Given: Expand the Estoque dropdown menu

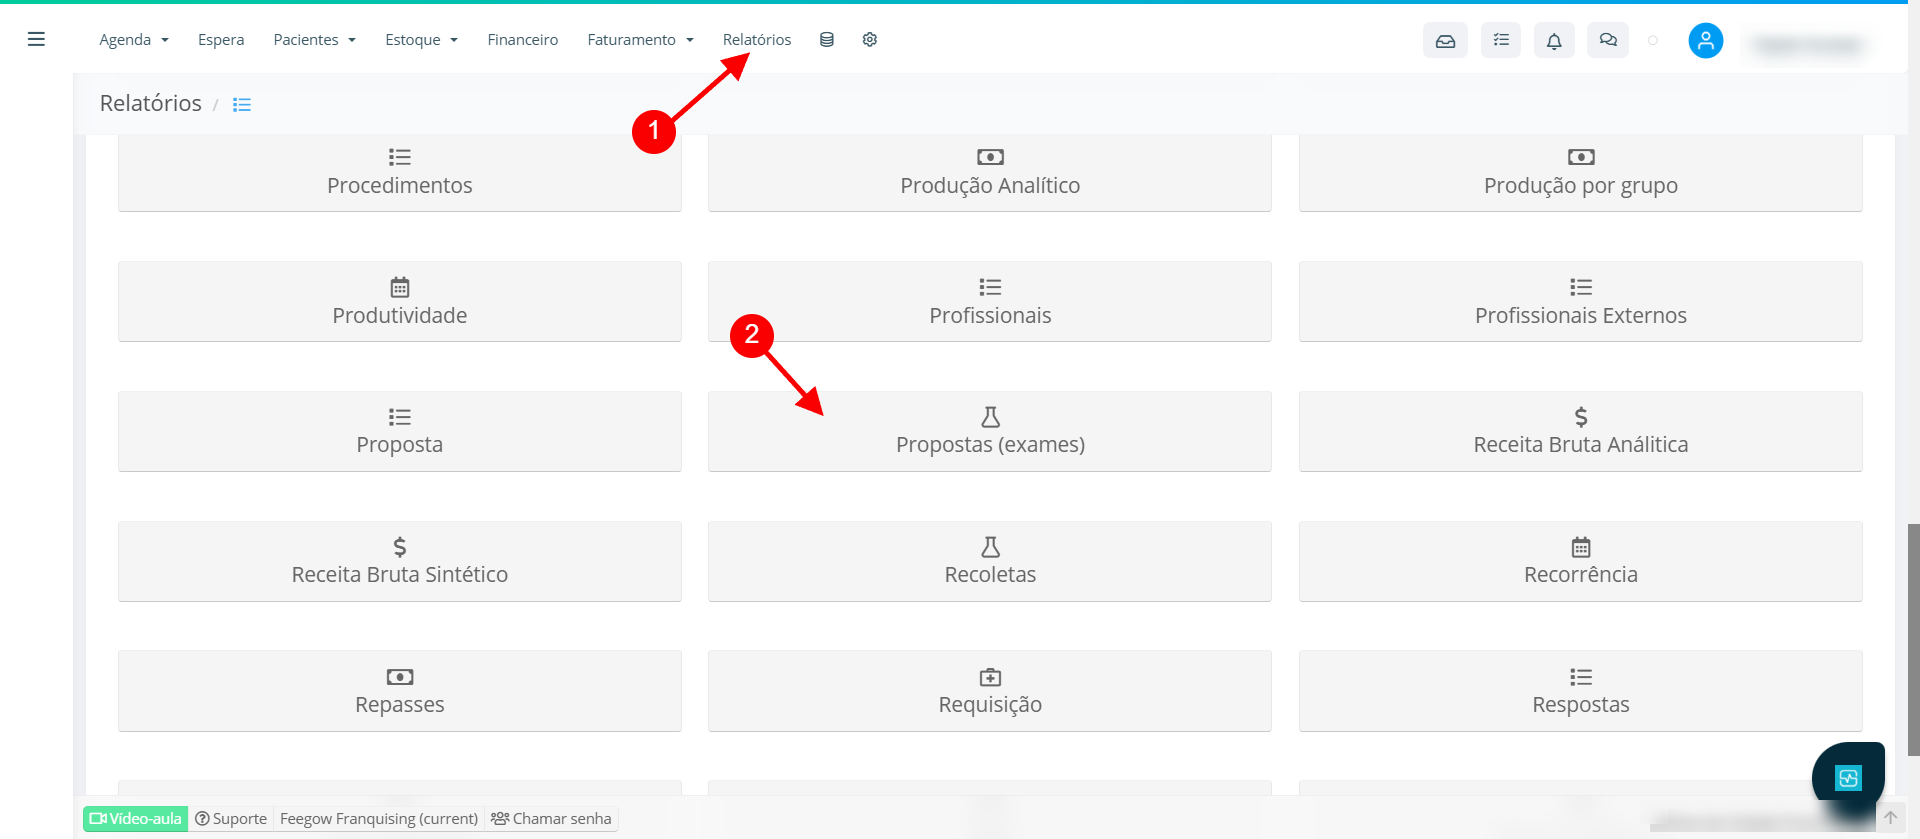Looking at the screenshot, I should coord(421,40).
